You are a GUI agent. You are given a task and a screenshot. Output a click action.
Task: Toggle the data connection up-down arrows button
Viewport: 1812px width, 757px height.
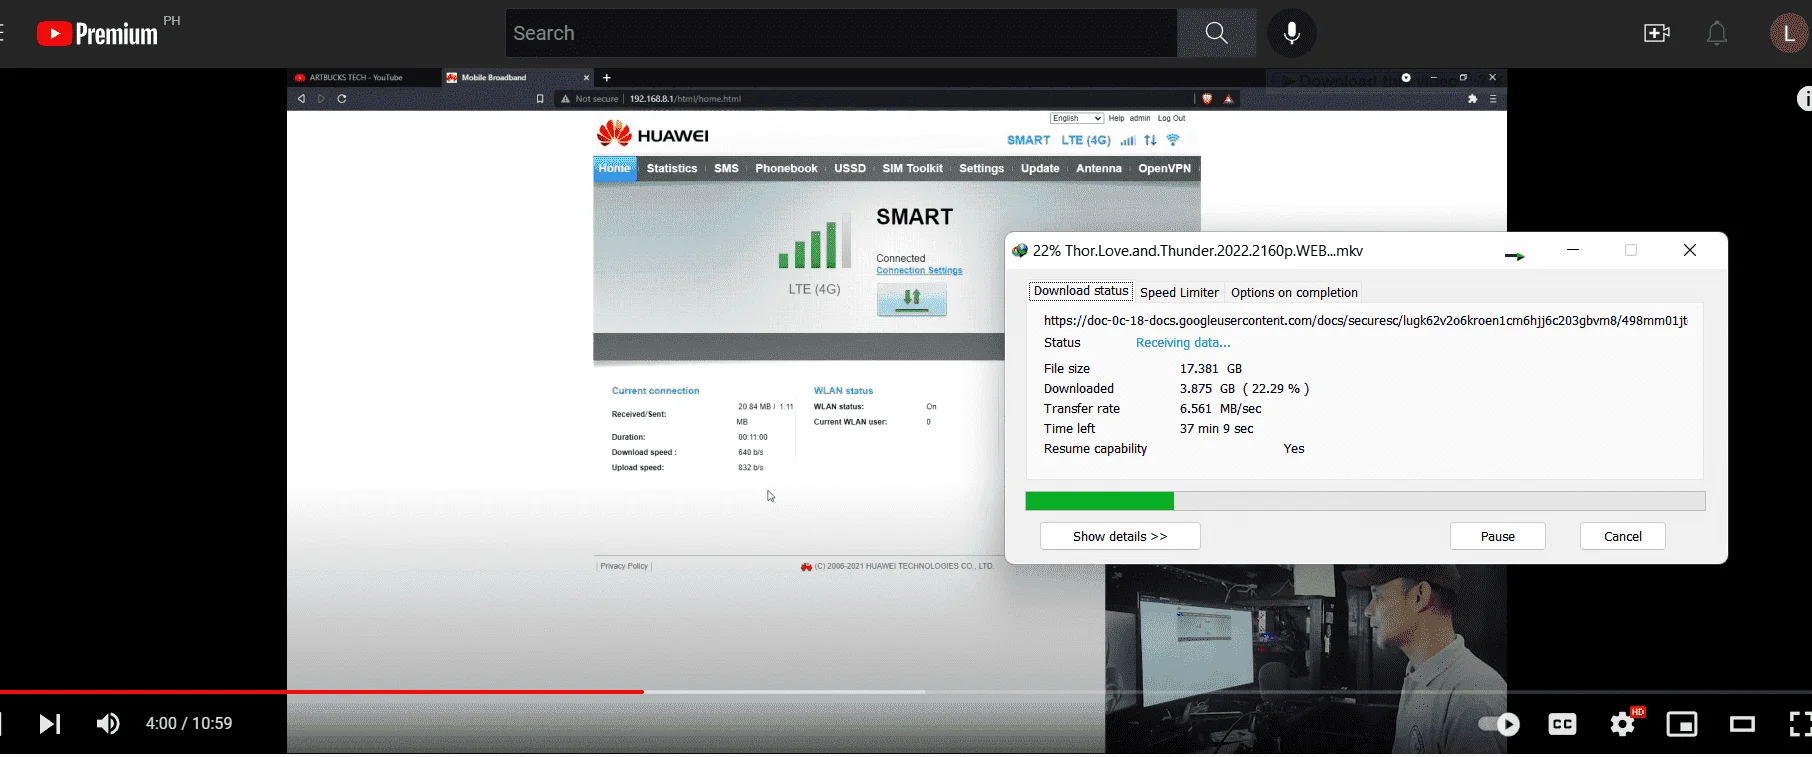[912, 299]
